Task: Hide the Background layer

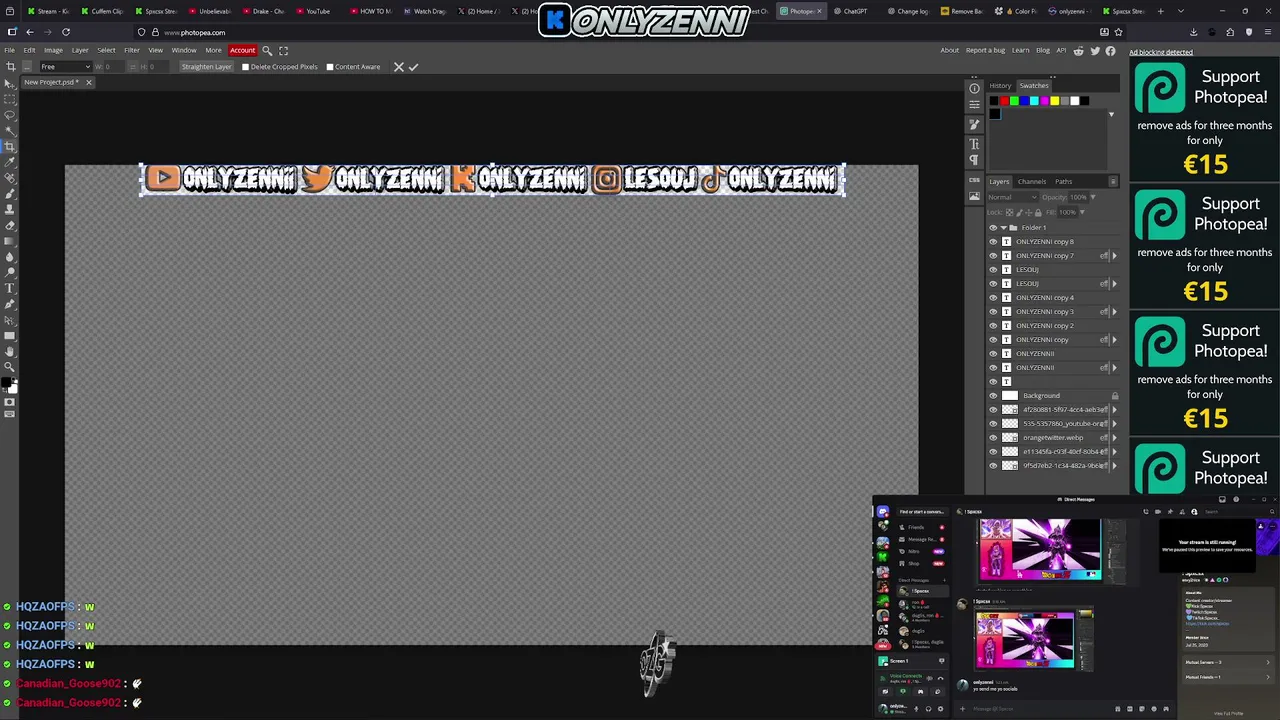Action: coord(993,396)
